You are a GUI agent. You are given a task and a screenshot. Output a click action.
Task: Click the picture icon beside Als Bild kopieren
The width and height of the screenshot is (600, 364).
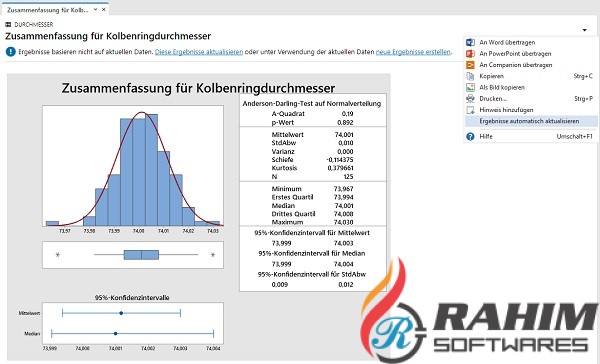(x=470, y=87)
